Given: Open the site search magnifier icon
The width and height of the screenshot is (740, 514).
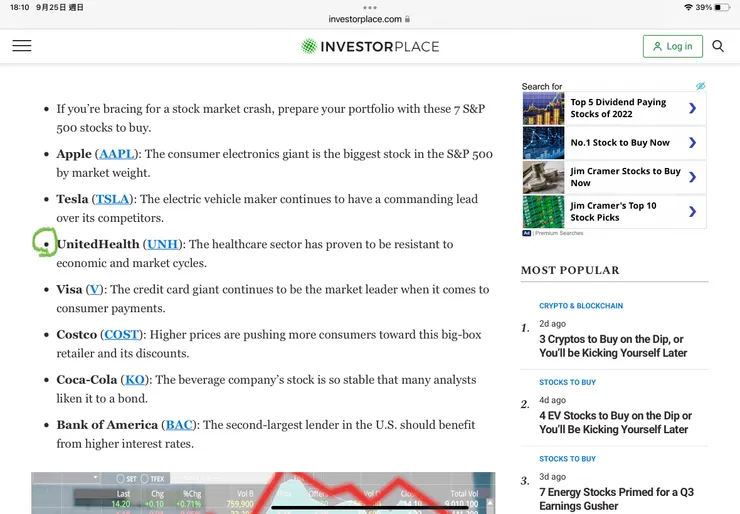Looking at the screenshot, I should [718, 46].
